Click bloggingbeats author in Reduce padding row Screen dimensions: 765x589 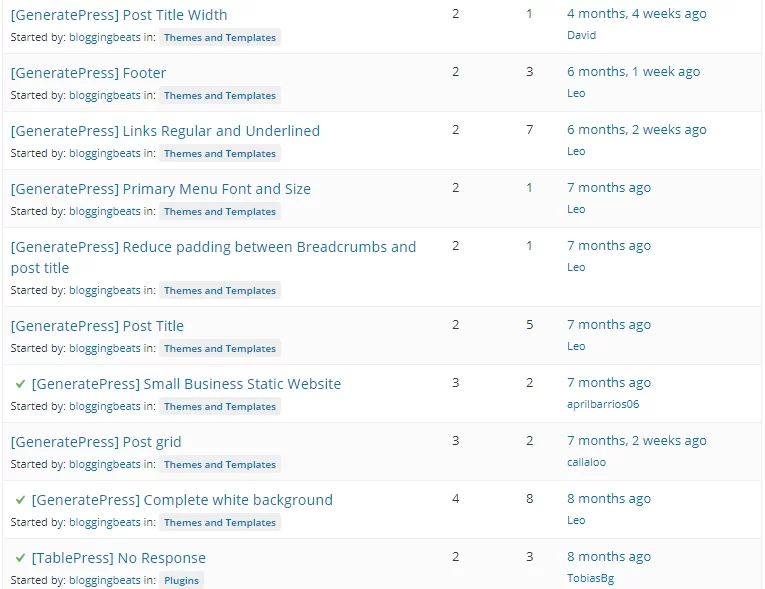point(105,291)
